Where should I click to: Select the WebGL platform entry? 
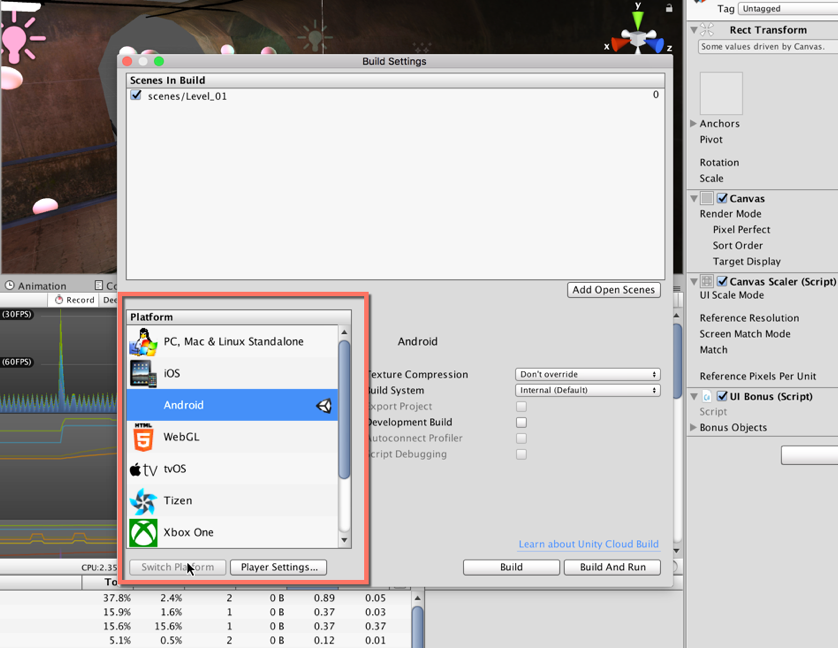click(232, 437)
